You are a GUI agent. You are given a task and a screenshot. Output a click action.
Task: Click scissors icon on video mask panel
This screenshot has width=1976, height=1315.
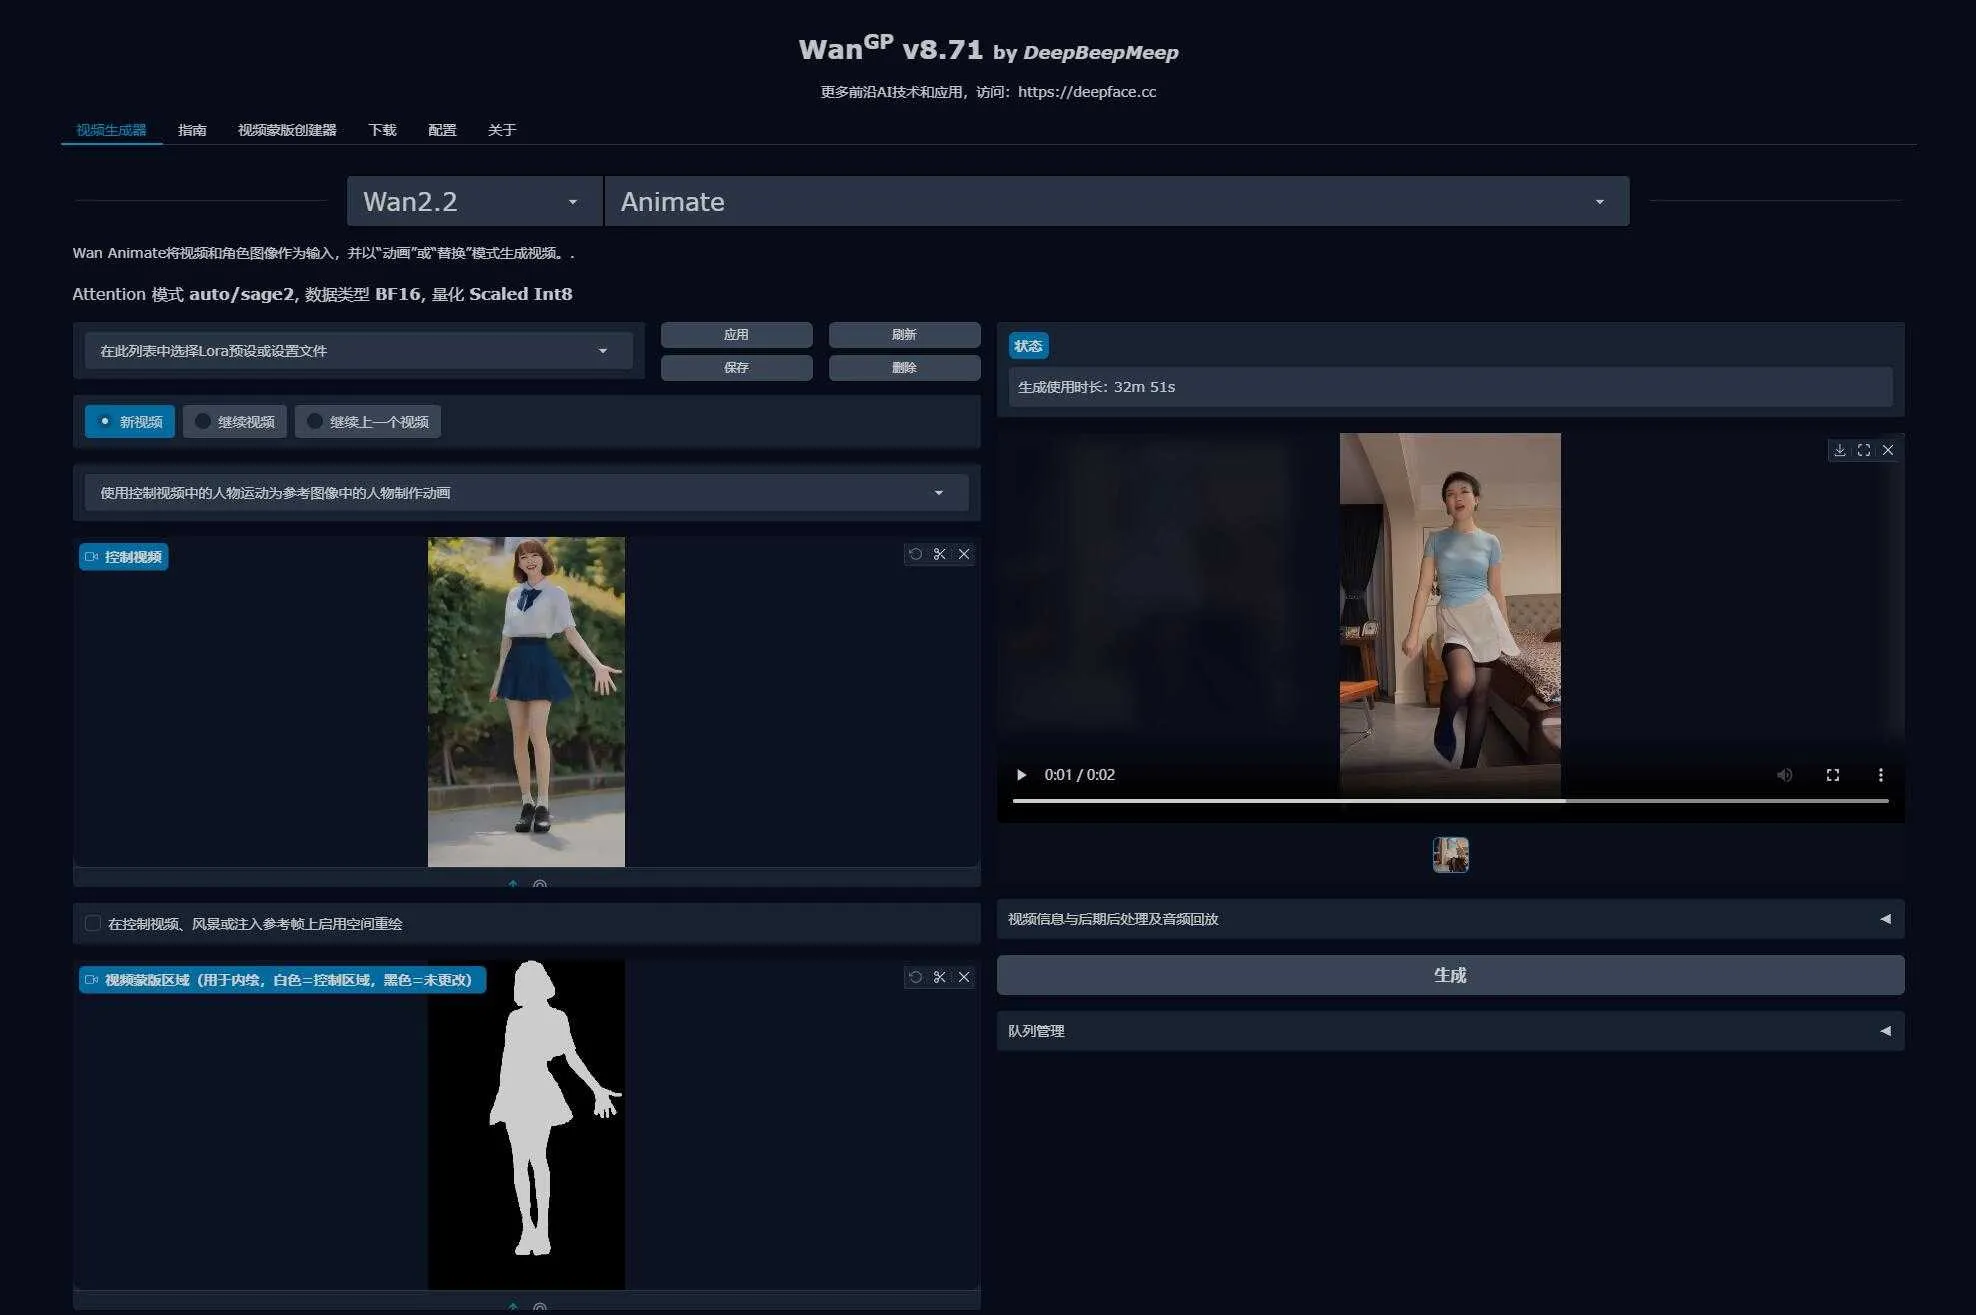pos(939,977)
